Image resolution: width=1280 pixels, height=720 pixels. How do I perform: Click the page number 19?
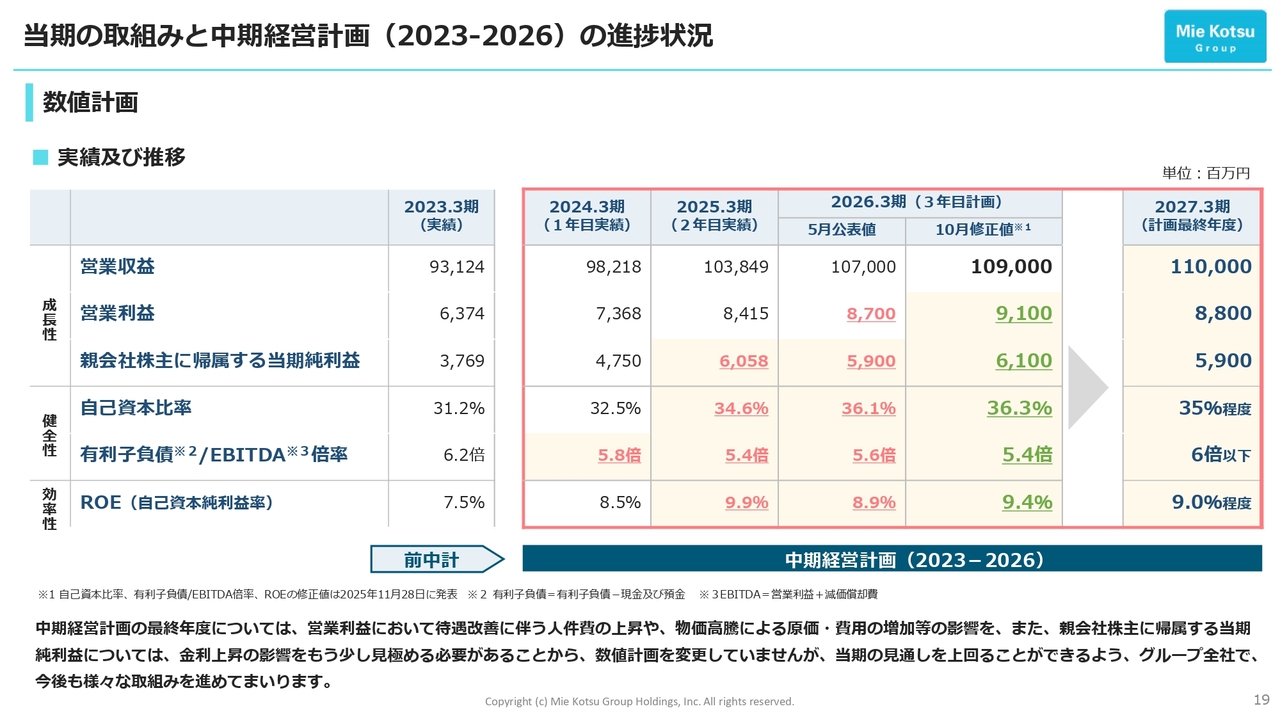coord(1261,699)
